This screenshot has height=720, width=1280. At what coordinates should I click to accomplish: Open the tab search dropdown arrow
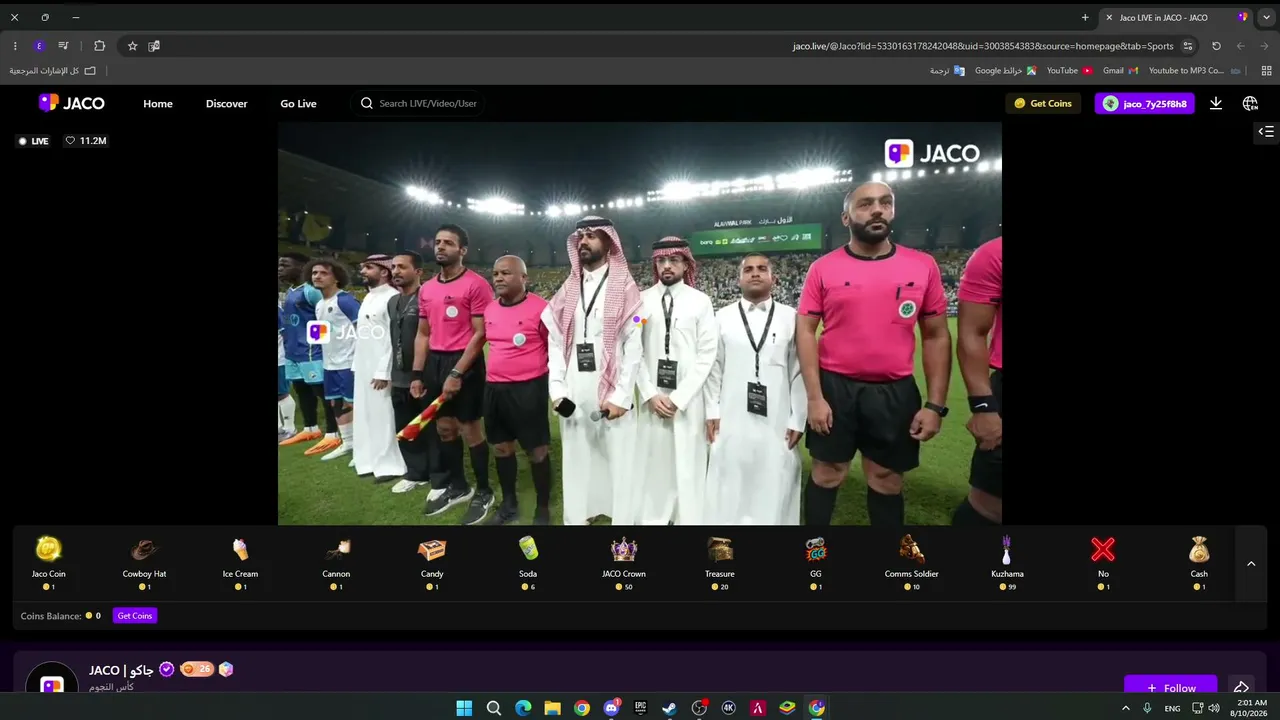[1267, 17]
